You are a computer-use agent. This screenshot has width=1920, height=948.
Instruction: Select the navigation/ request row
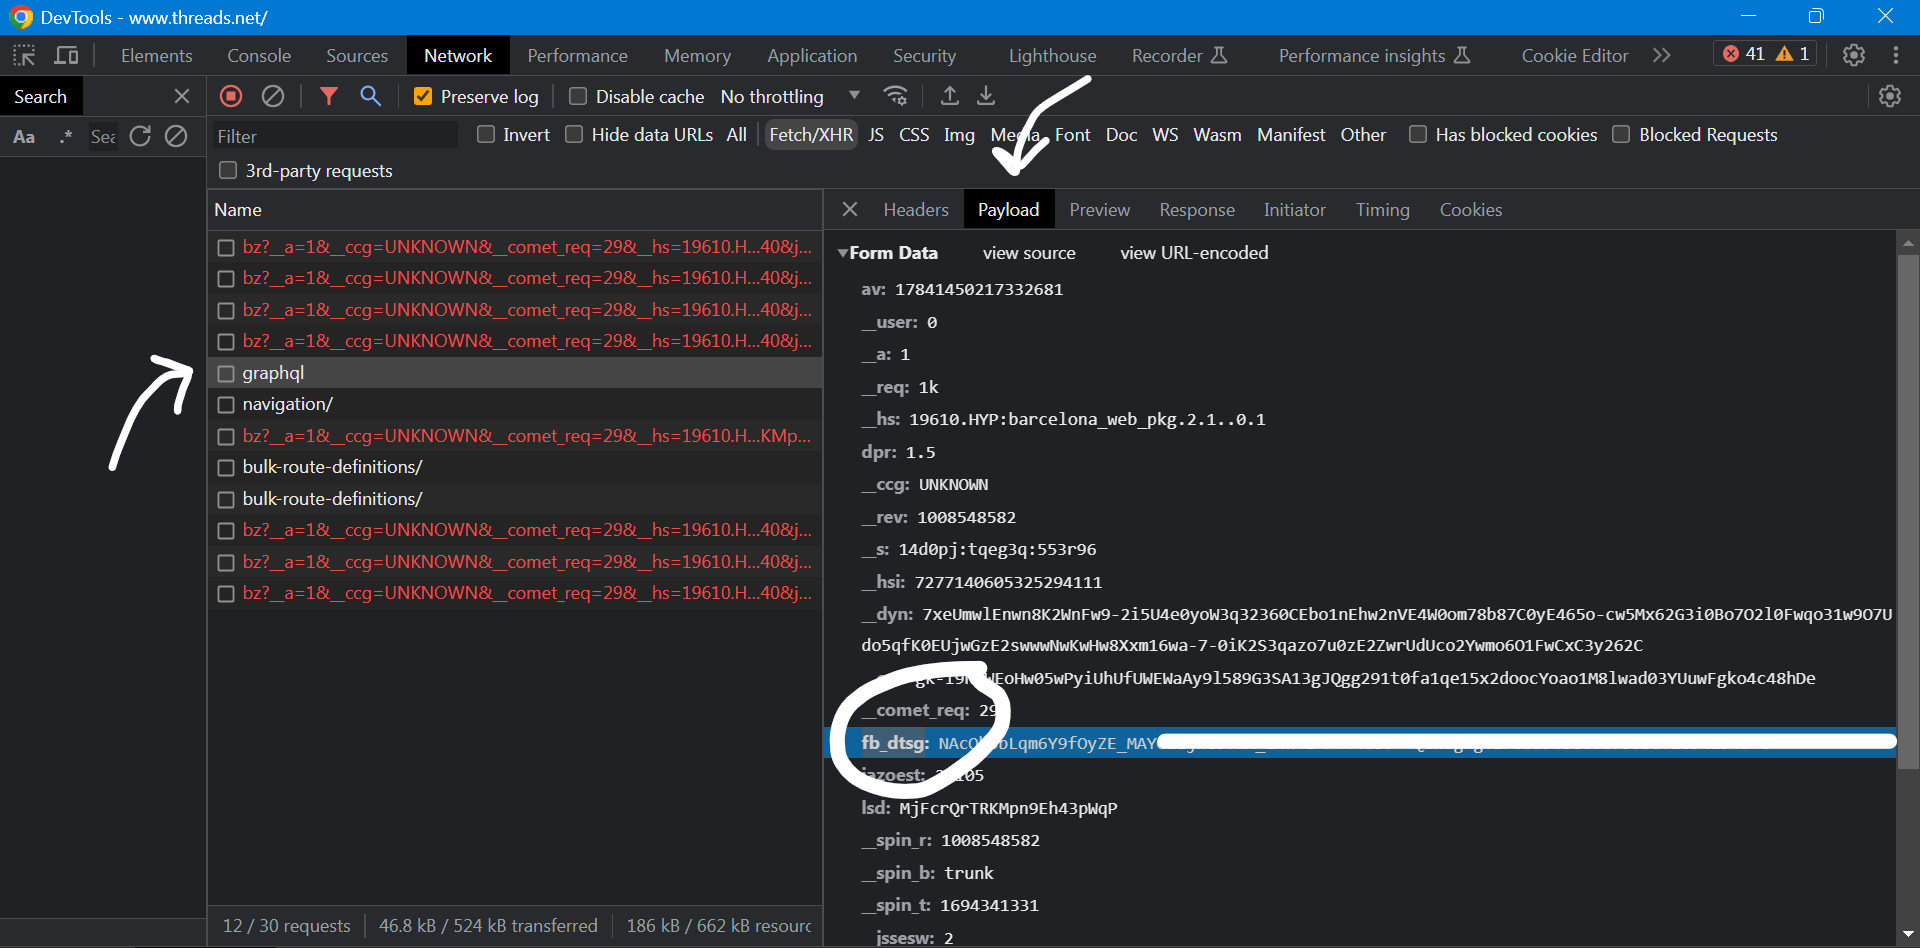pos(515,404)
